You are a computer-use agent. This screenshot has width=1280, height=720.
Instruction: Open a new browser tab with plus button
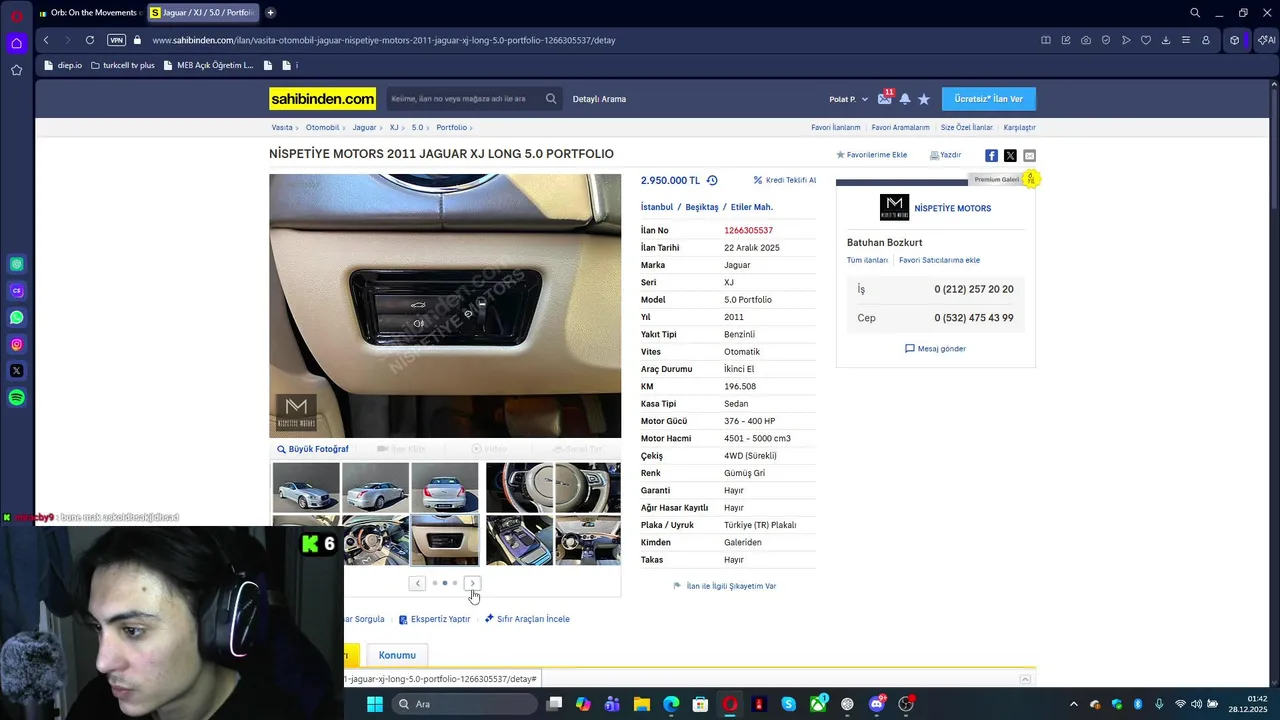[x=270, y=13]
